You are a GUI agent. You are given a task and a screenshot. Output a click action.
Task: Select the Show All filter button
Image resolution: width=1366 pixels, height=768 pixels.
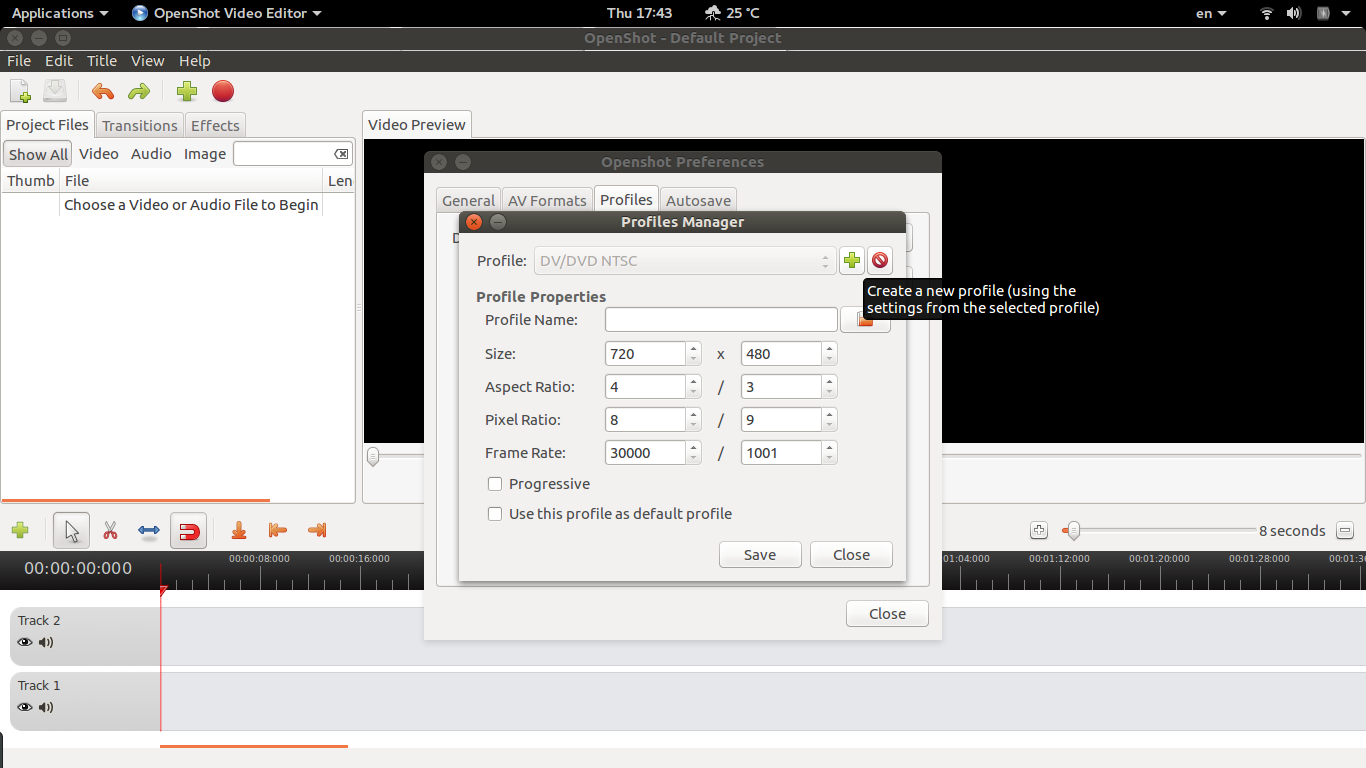click(x=38, y=154)
